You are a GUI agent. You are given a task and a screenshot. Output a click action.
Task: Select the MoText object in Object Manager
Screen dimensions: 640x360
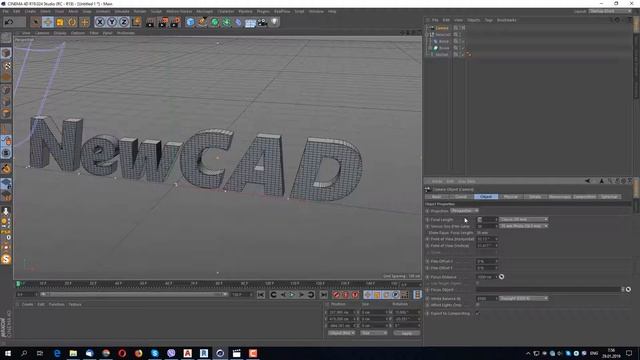point(442,54)
